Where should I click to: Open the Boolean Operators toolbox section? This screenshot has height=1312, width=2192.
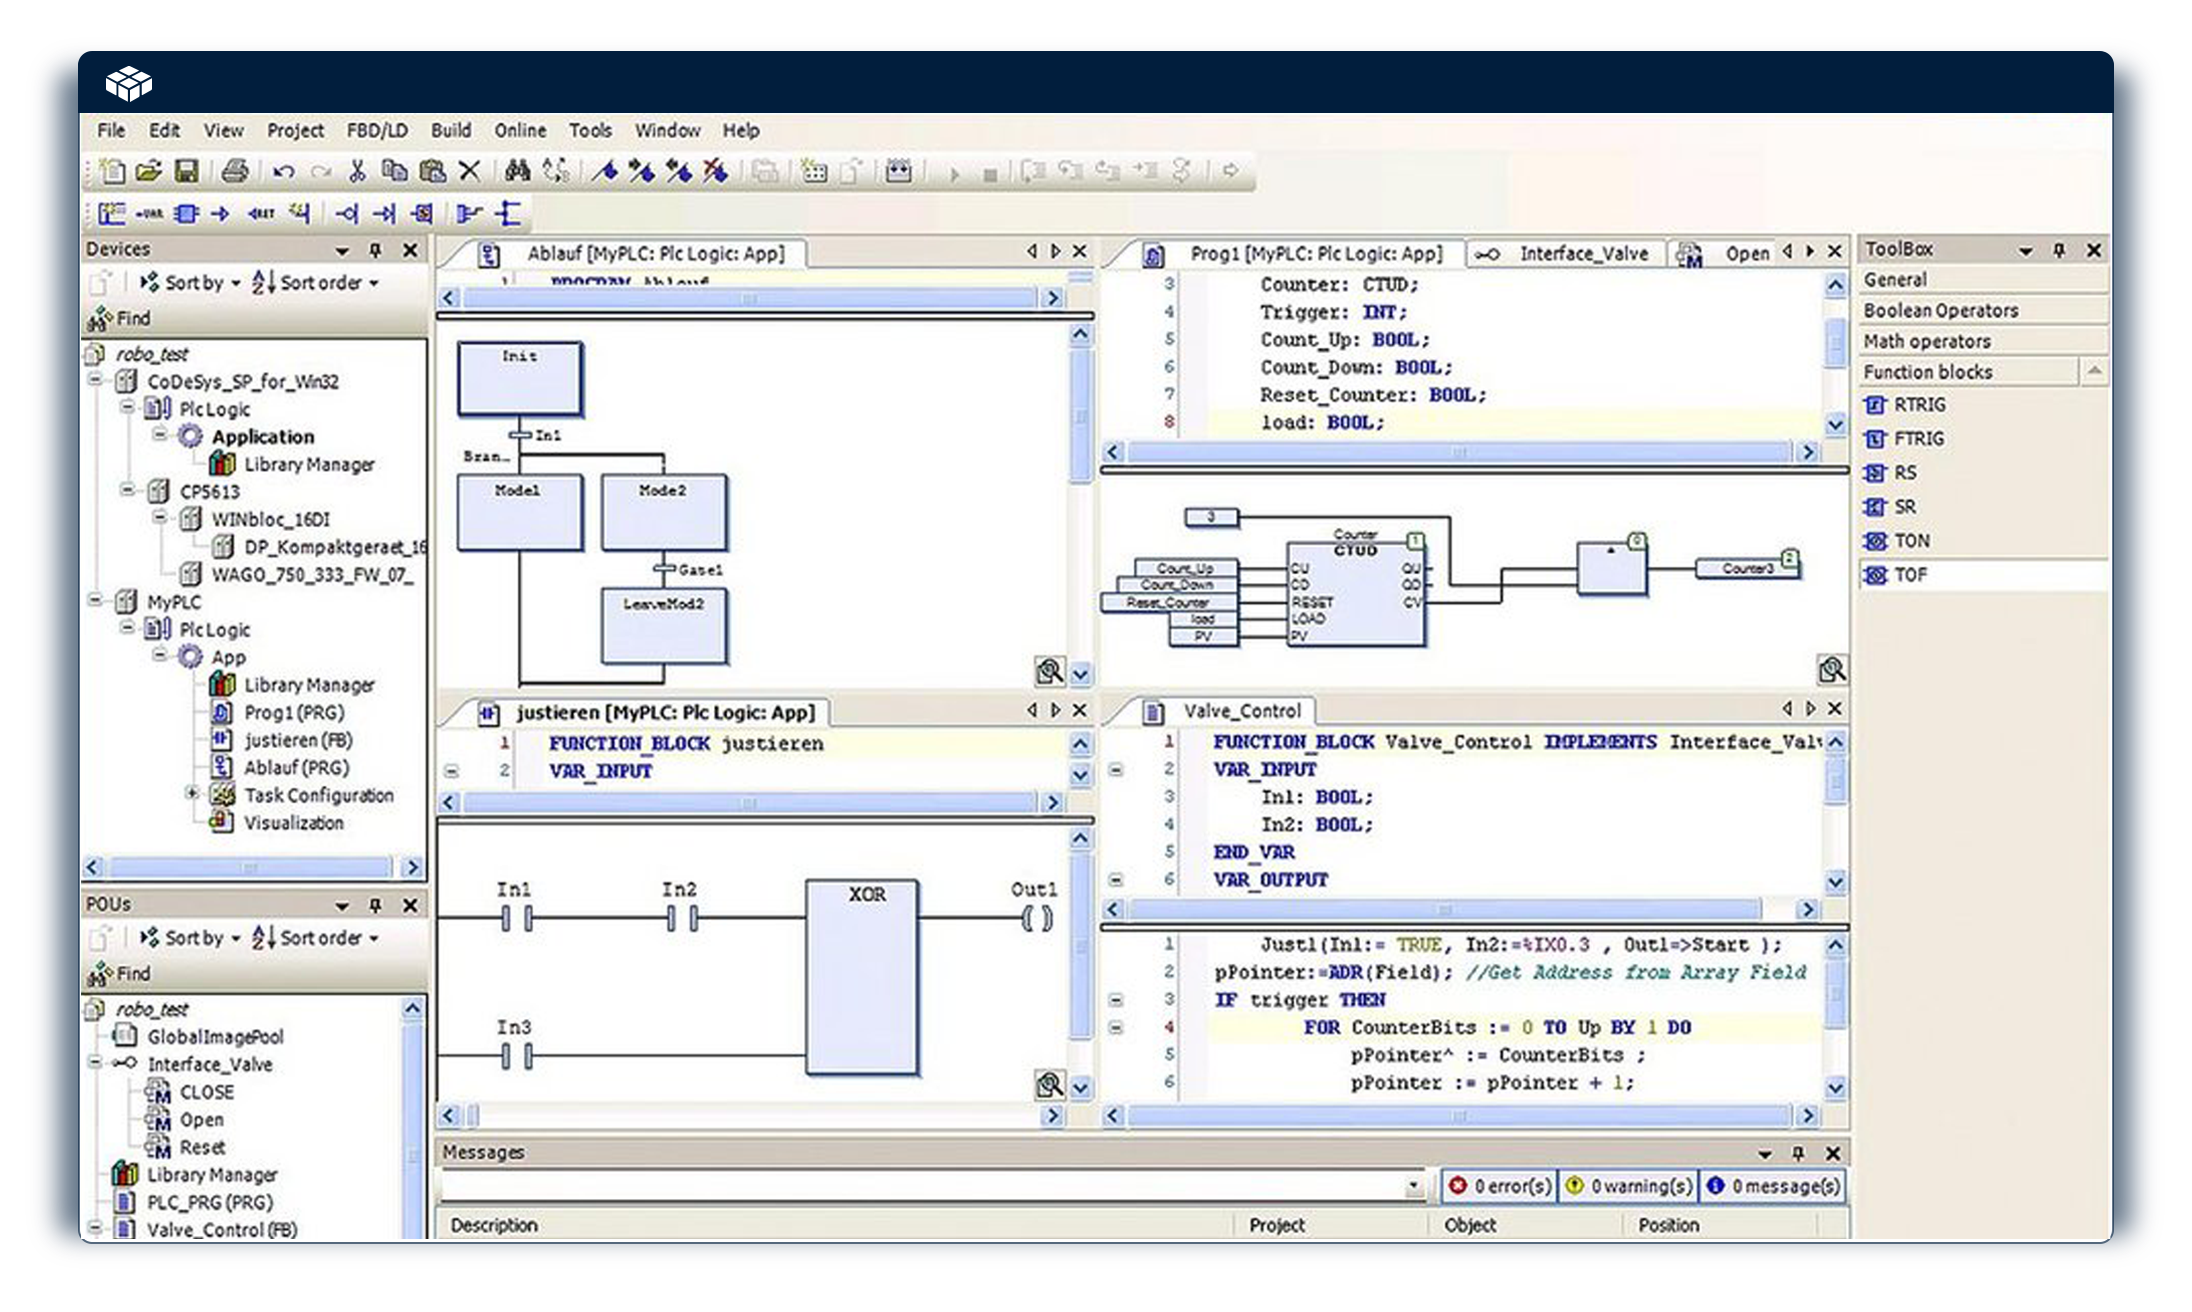1940,311
